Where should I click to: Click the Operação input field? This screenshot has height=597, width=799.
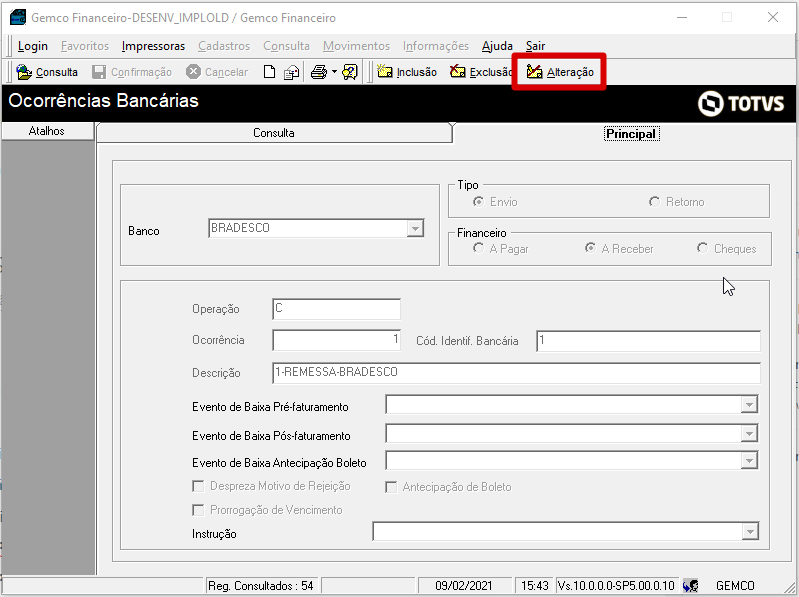(336, 309)
